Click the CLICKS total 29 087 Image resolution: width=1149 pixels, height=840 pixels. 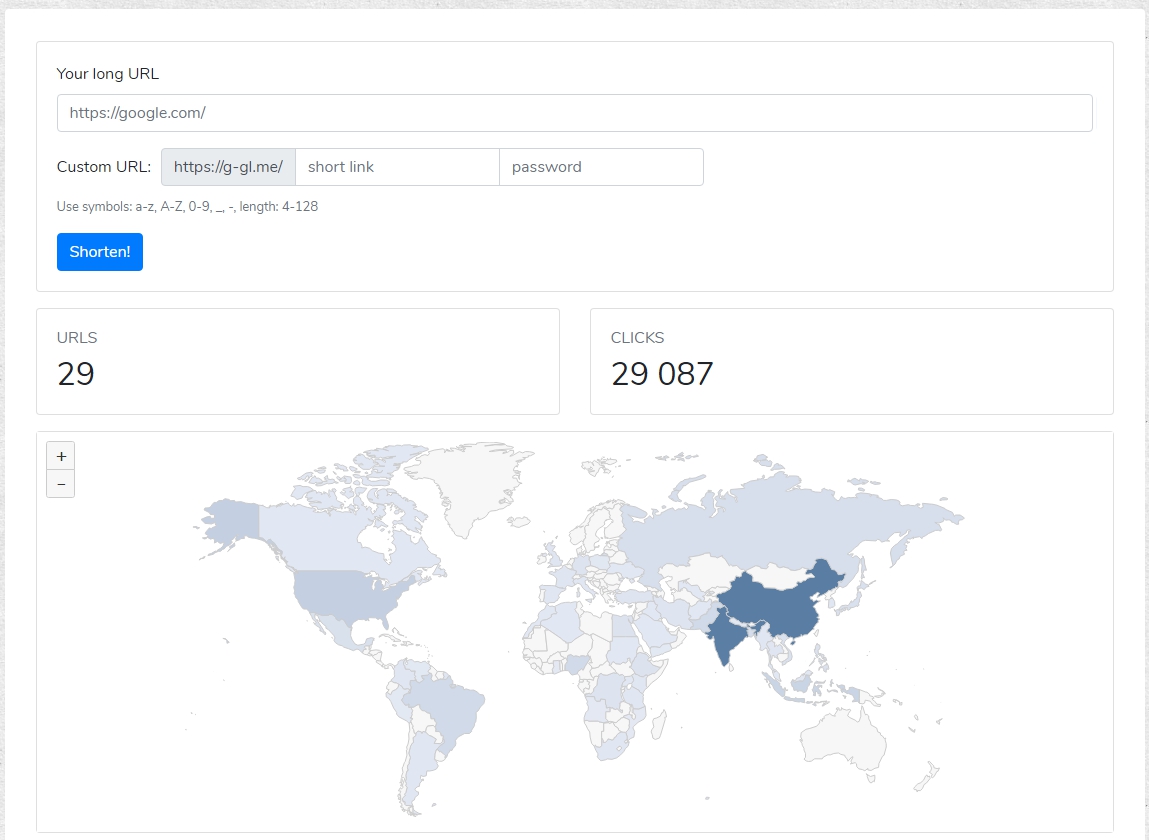click(x=662, y=374)
